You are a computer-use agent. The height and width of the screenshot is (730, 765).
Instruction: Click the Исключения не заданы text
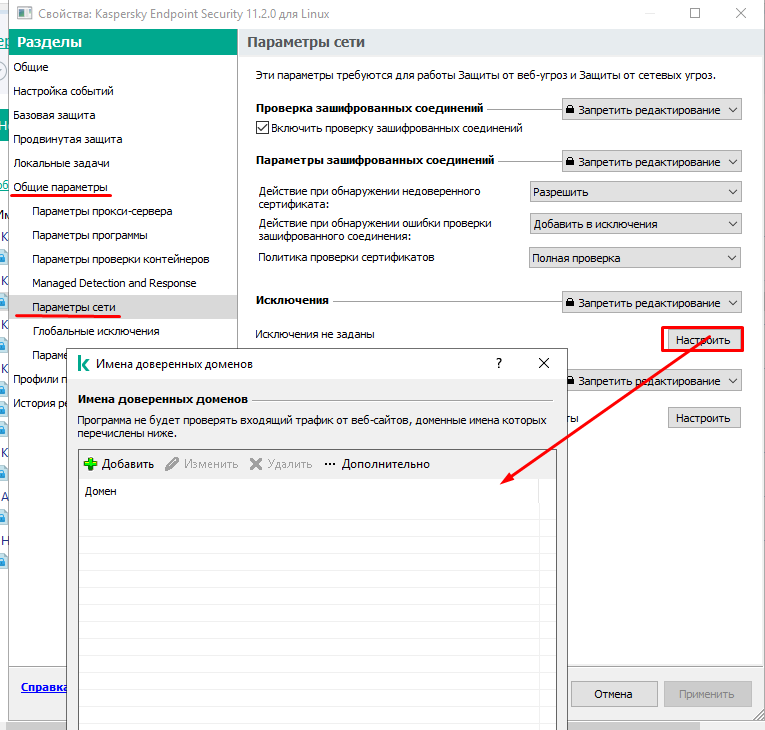(x=315, y=334)
